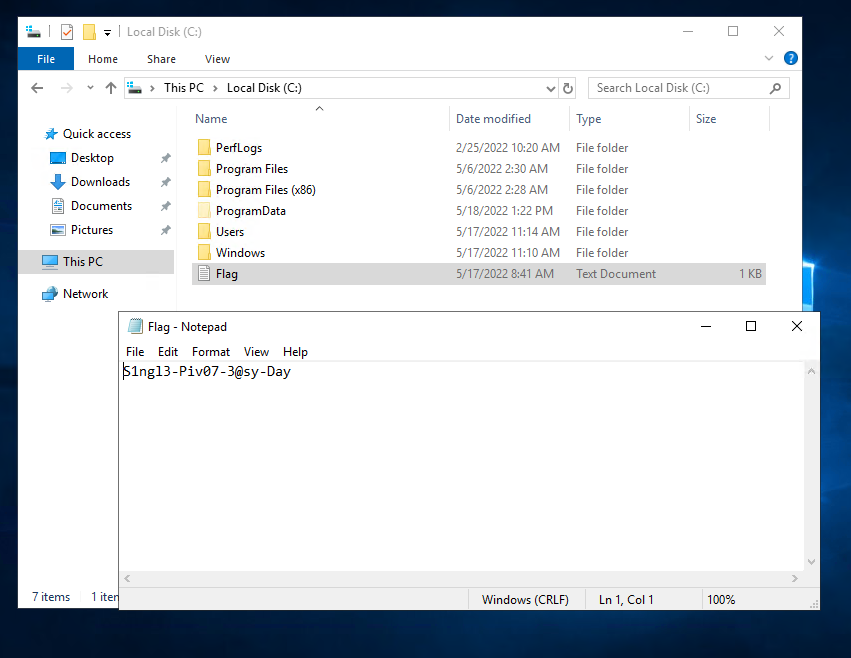Click the 5/18/2022 1:22 PM date cell
Screen dimensions: 851x658
(x=504, y=211)
